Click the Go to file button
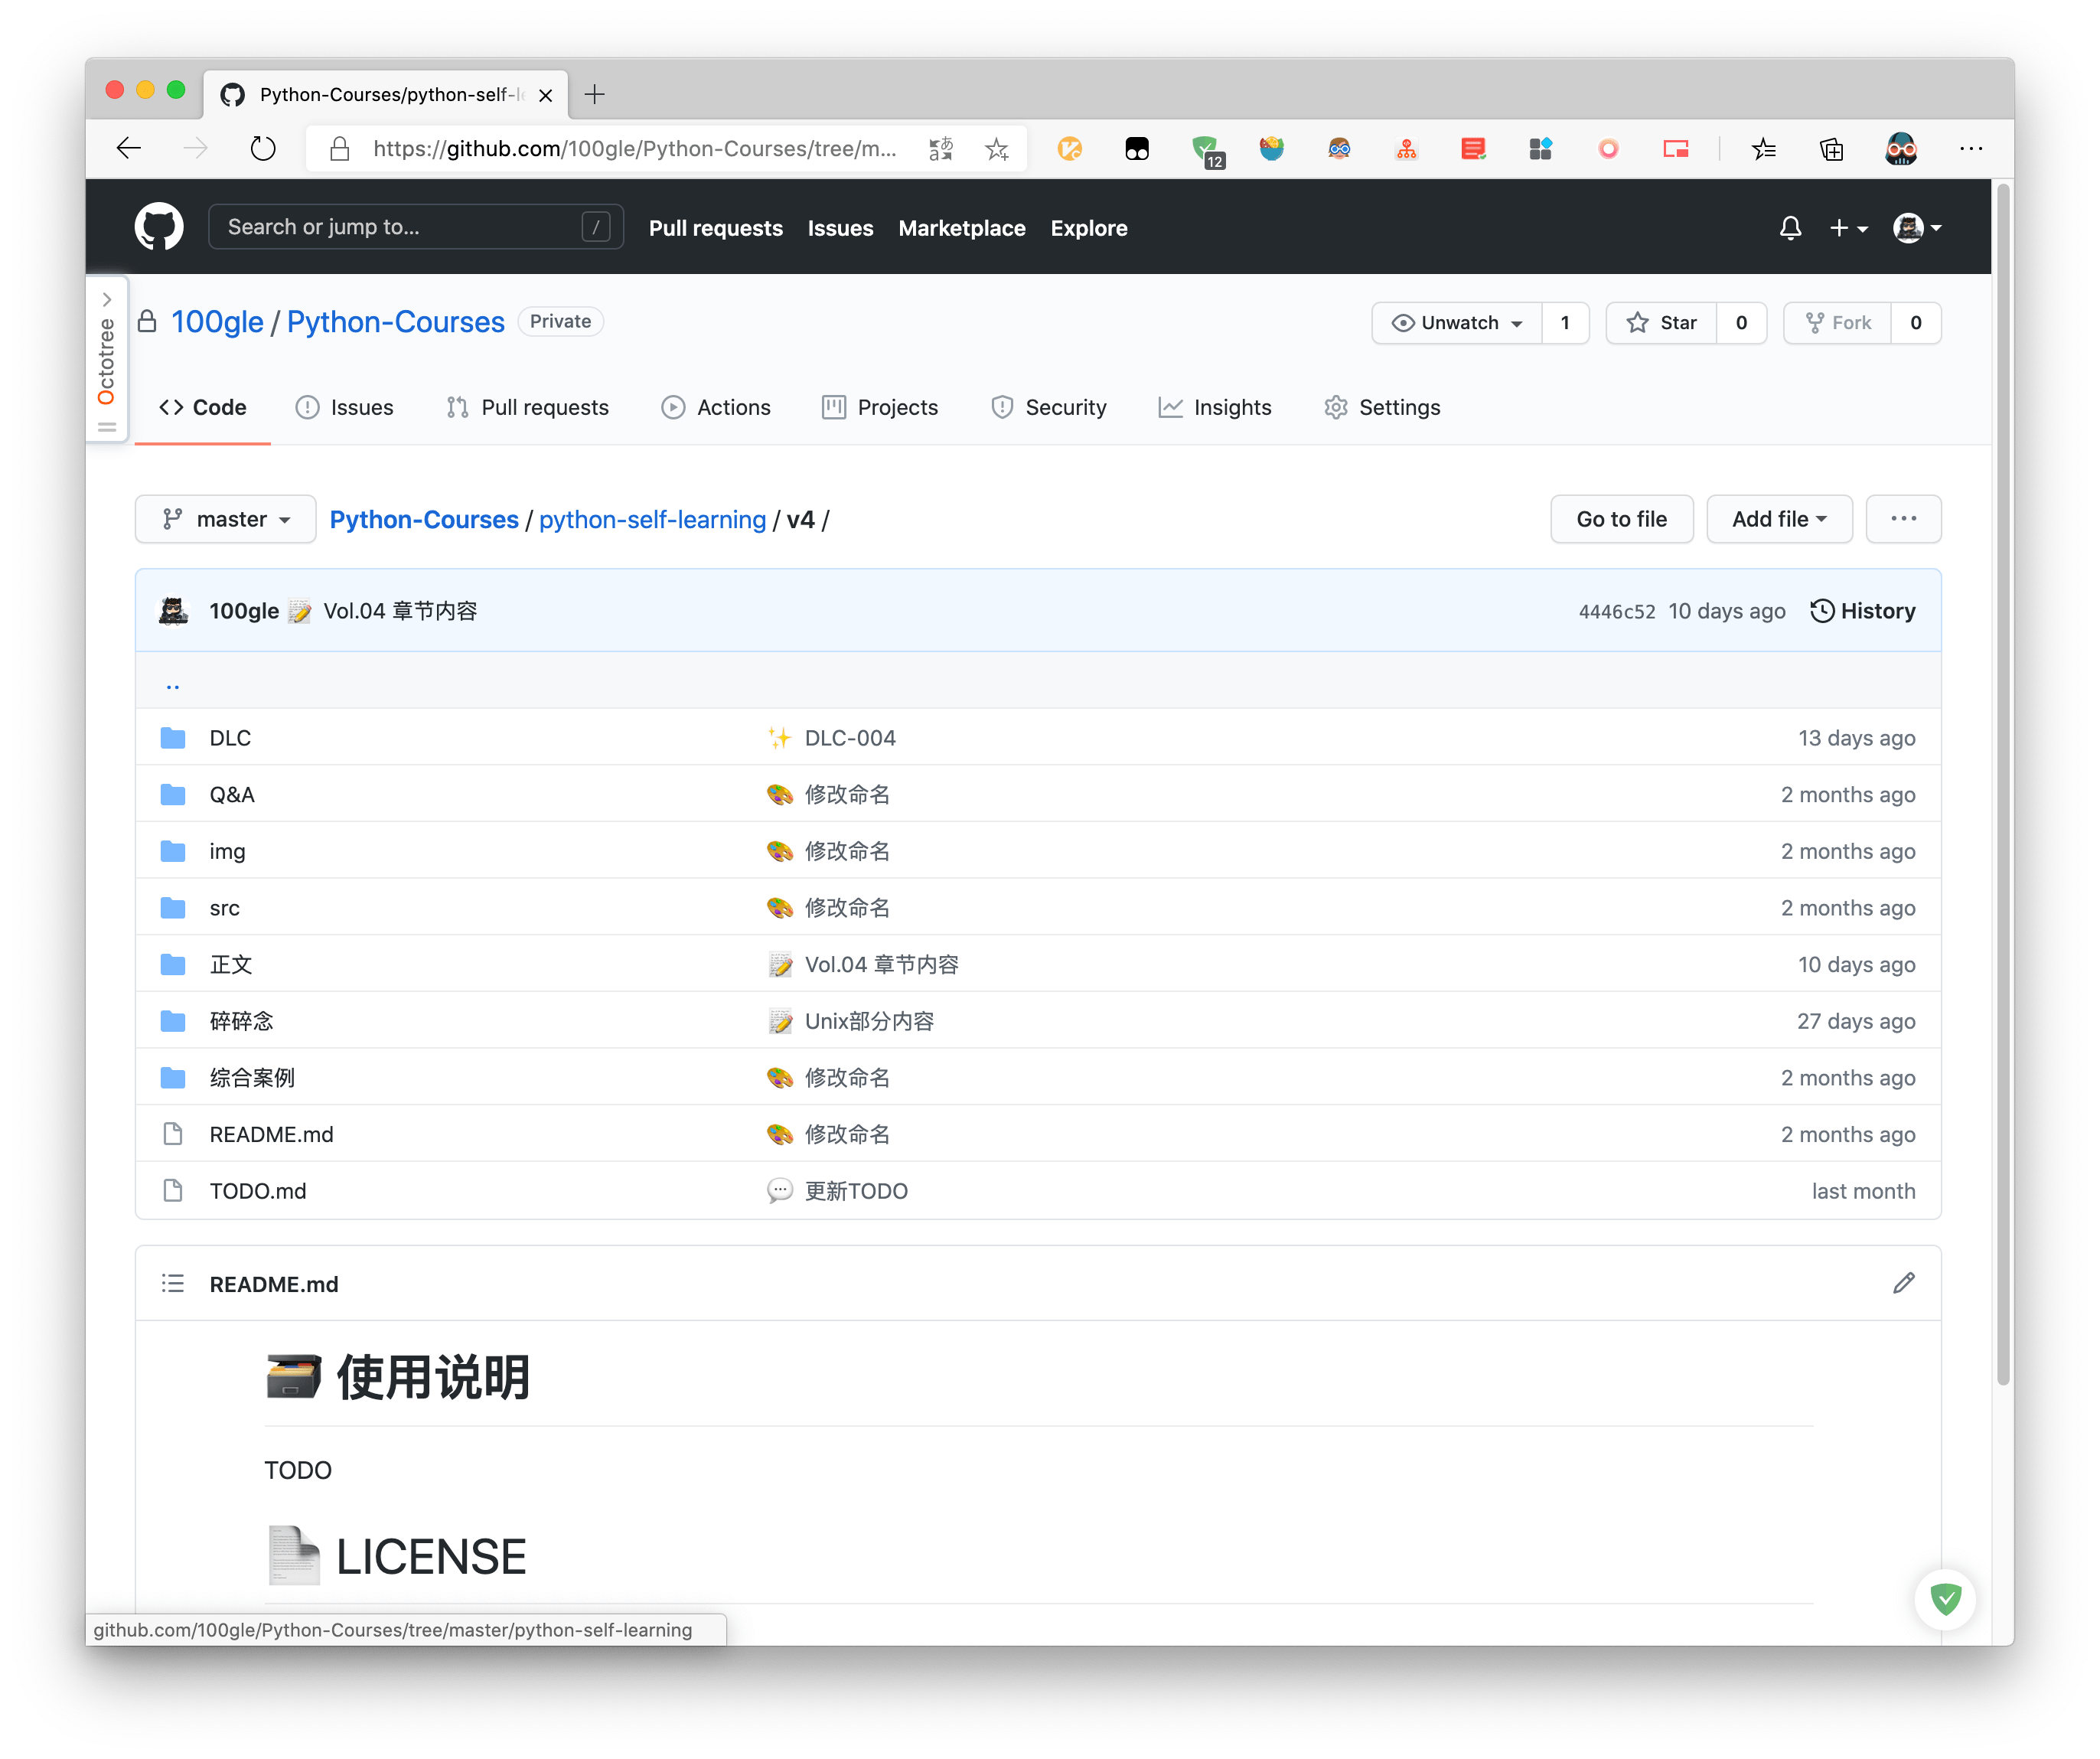Viewport: 2100px width, 1759px height. [x=1620, y=518]
